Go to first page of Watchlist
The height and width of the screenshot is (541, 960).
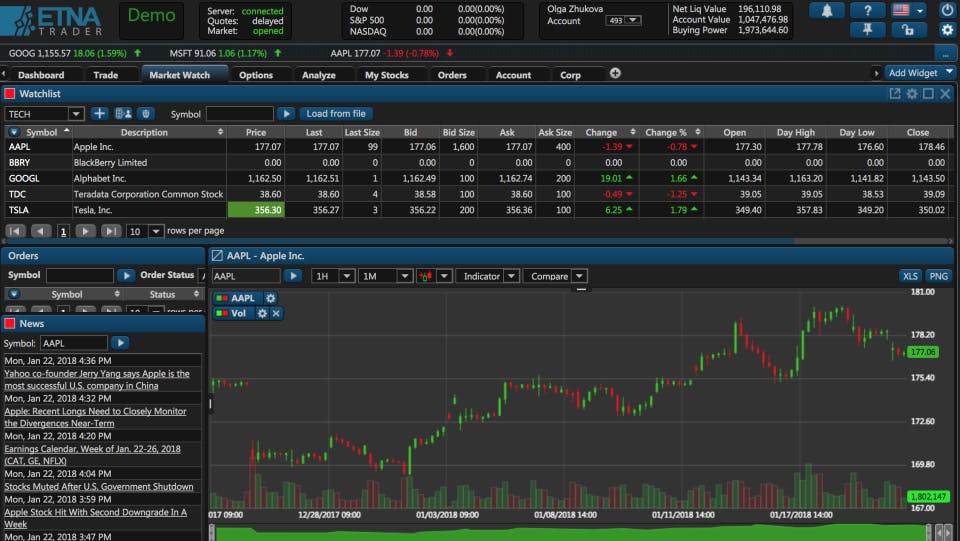tap(15, 231)
